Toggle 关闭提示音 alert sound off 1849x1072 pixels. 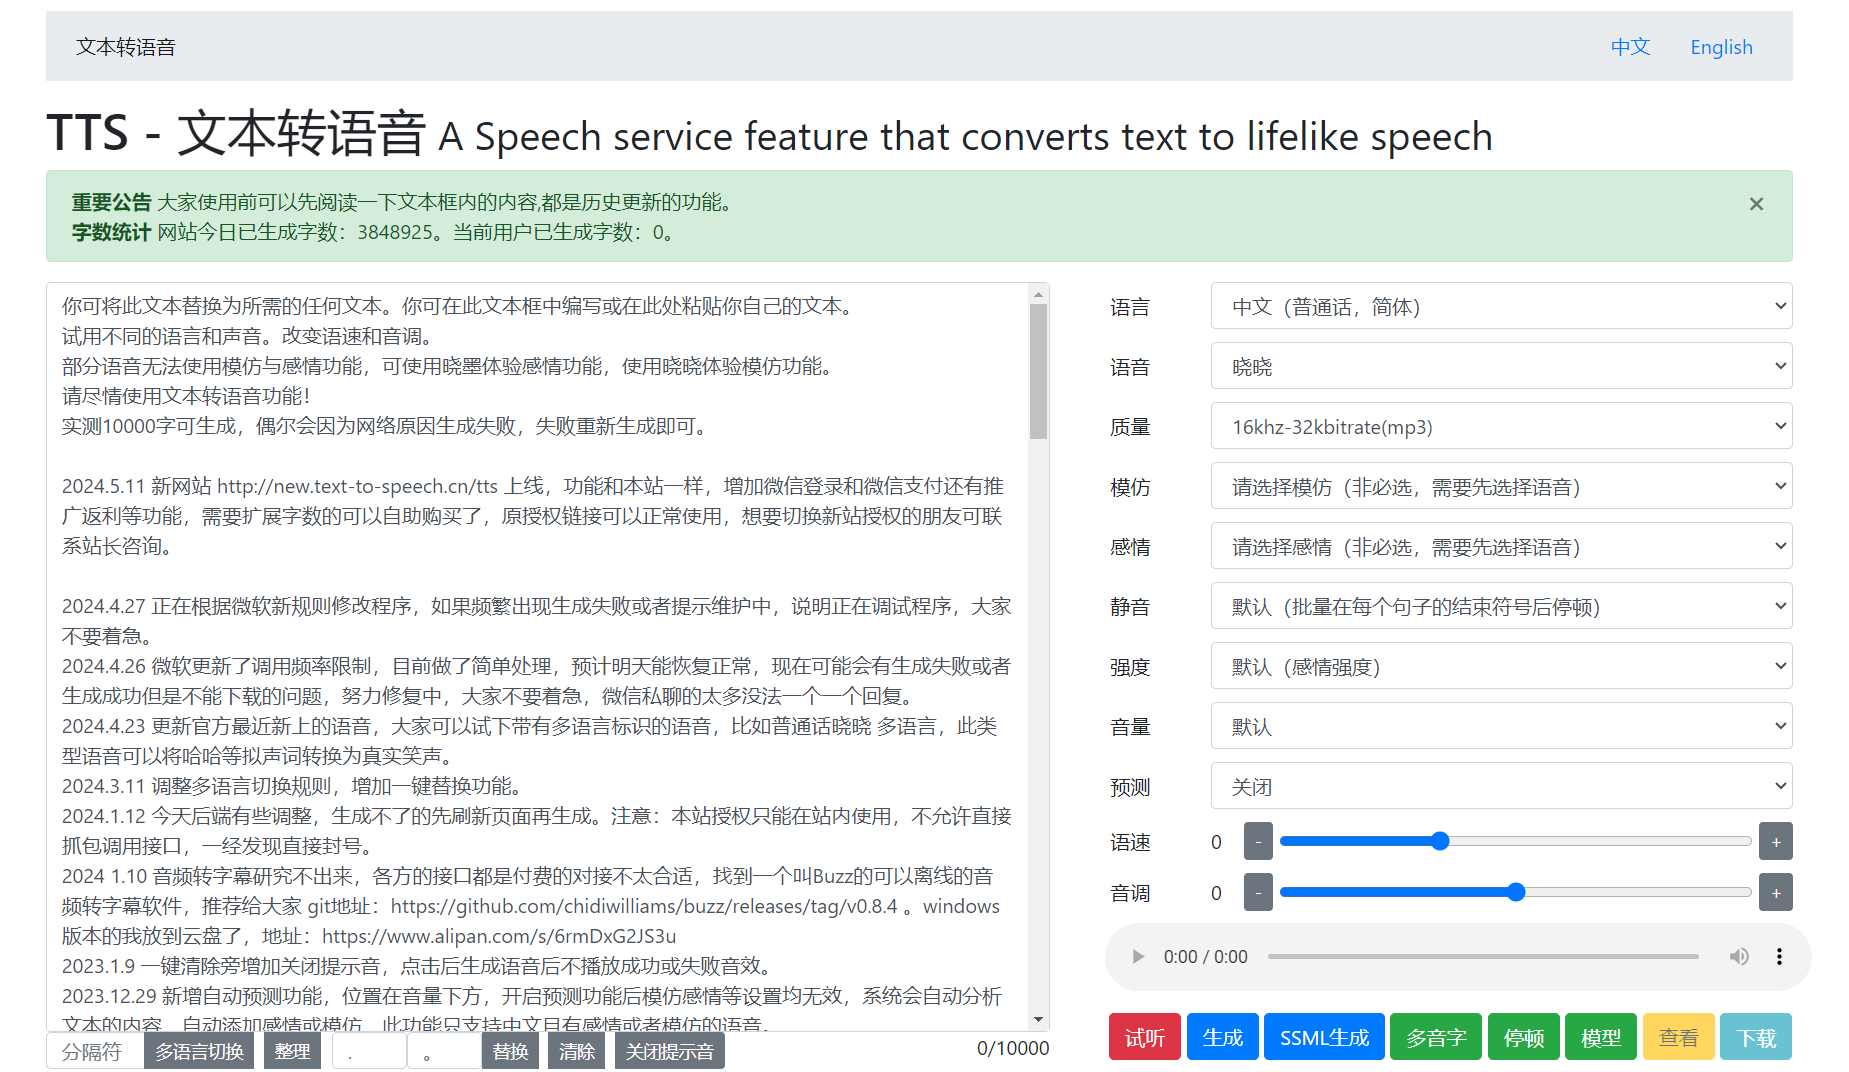669,1051
